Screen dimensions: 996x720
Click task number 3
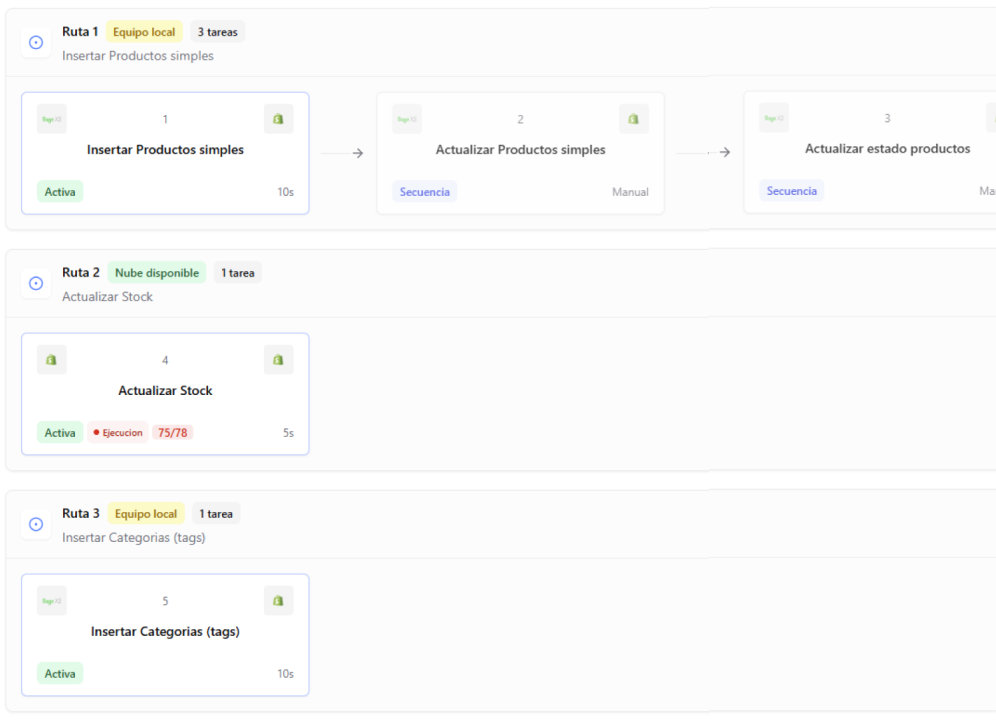coord(887,118)
